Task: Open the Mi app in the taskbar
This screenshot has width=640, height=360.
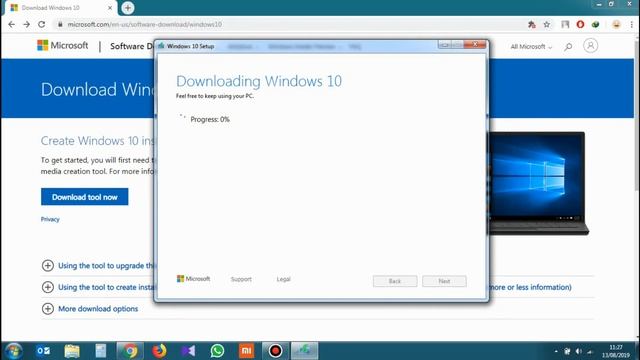Action: 246,351
